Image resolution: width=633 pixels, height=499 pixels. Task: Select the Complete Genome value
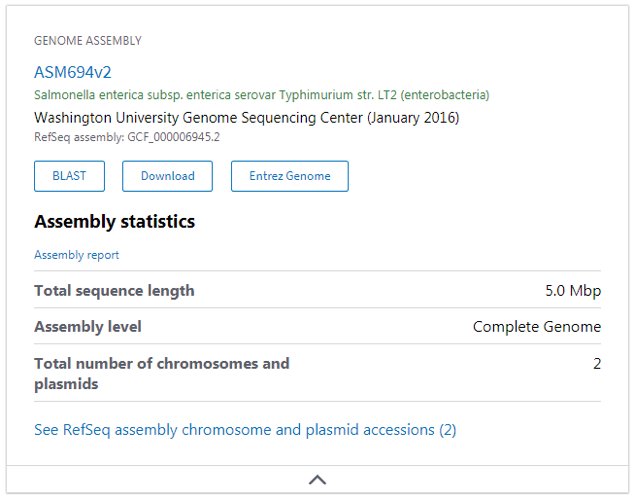point(537,327)
